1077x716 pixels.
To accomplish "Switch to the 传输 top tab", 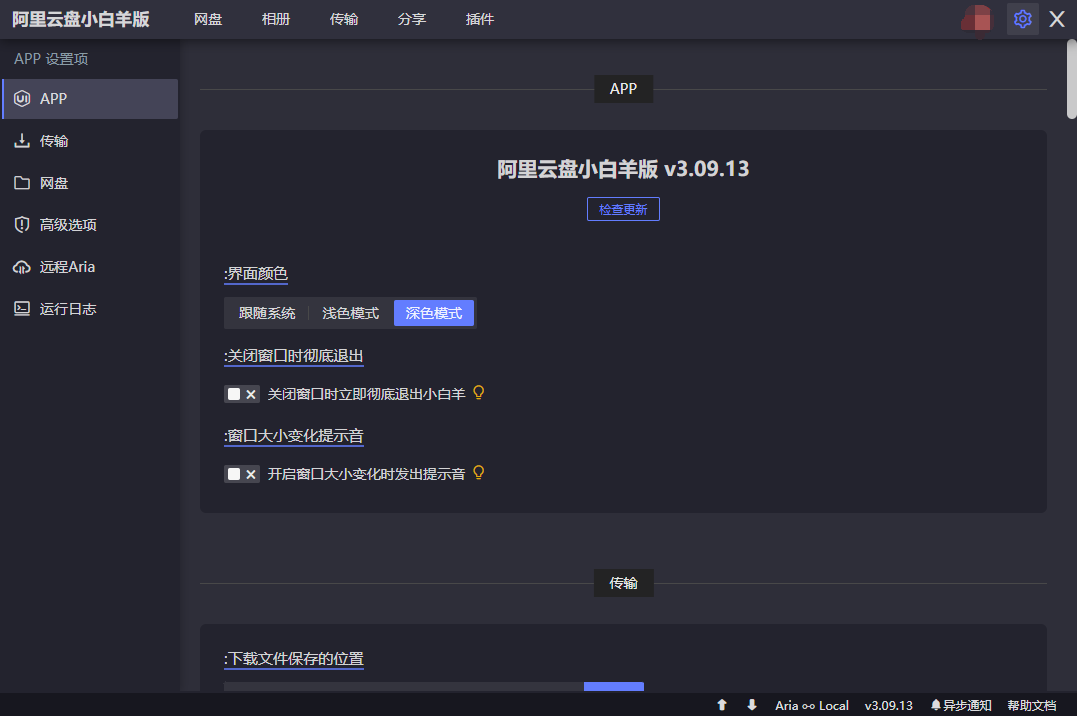I will 344,19.
